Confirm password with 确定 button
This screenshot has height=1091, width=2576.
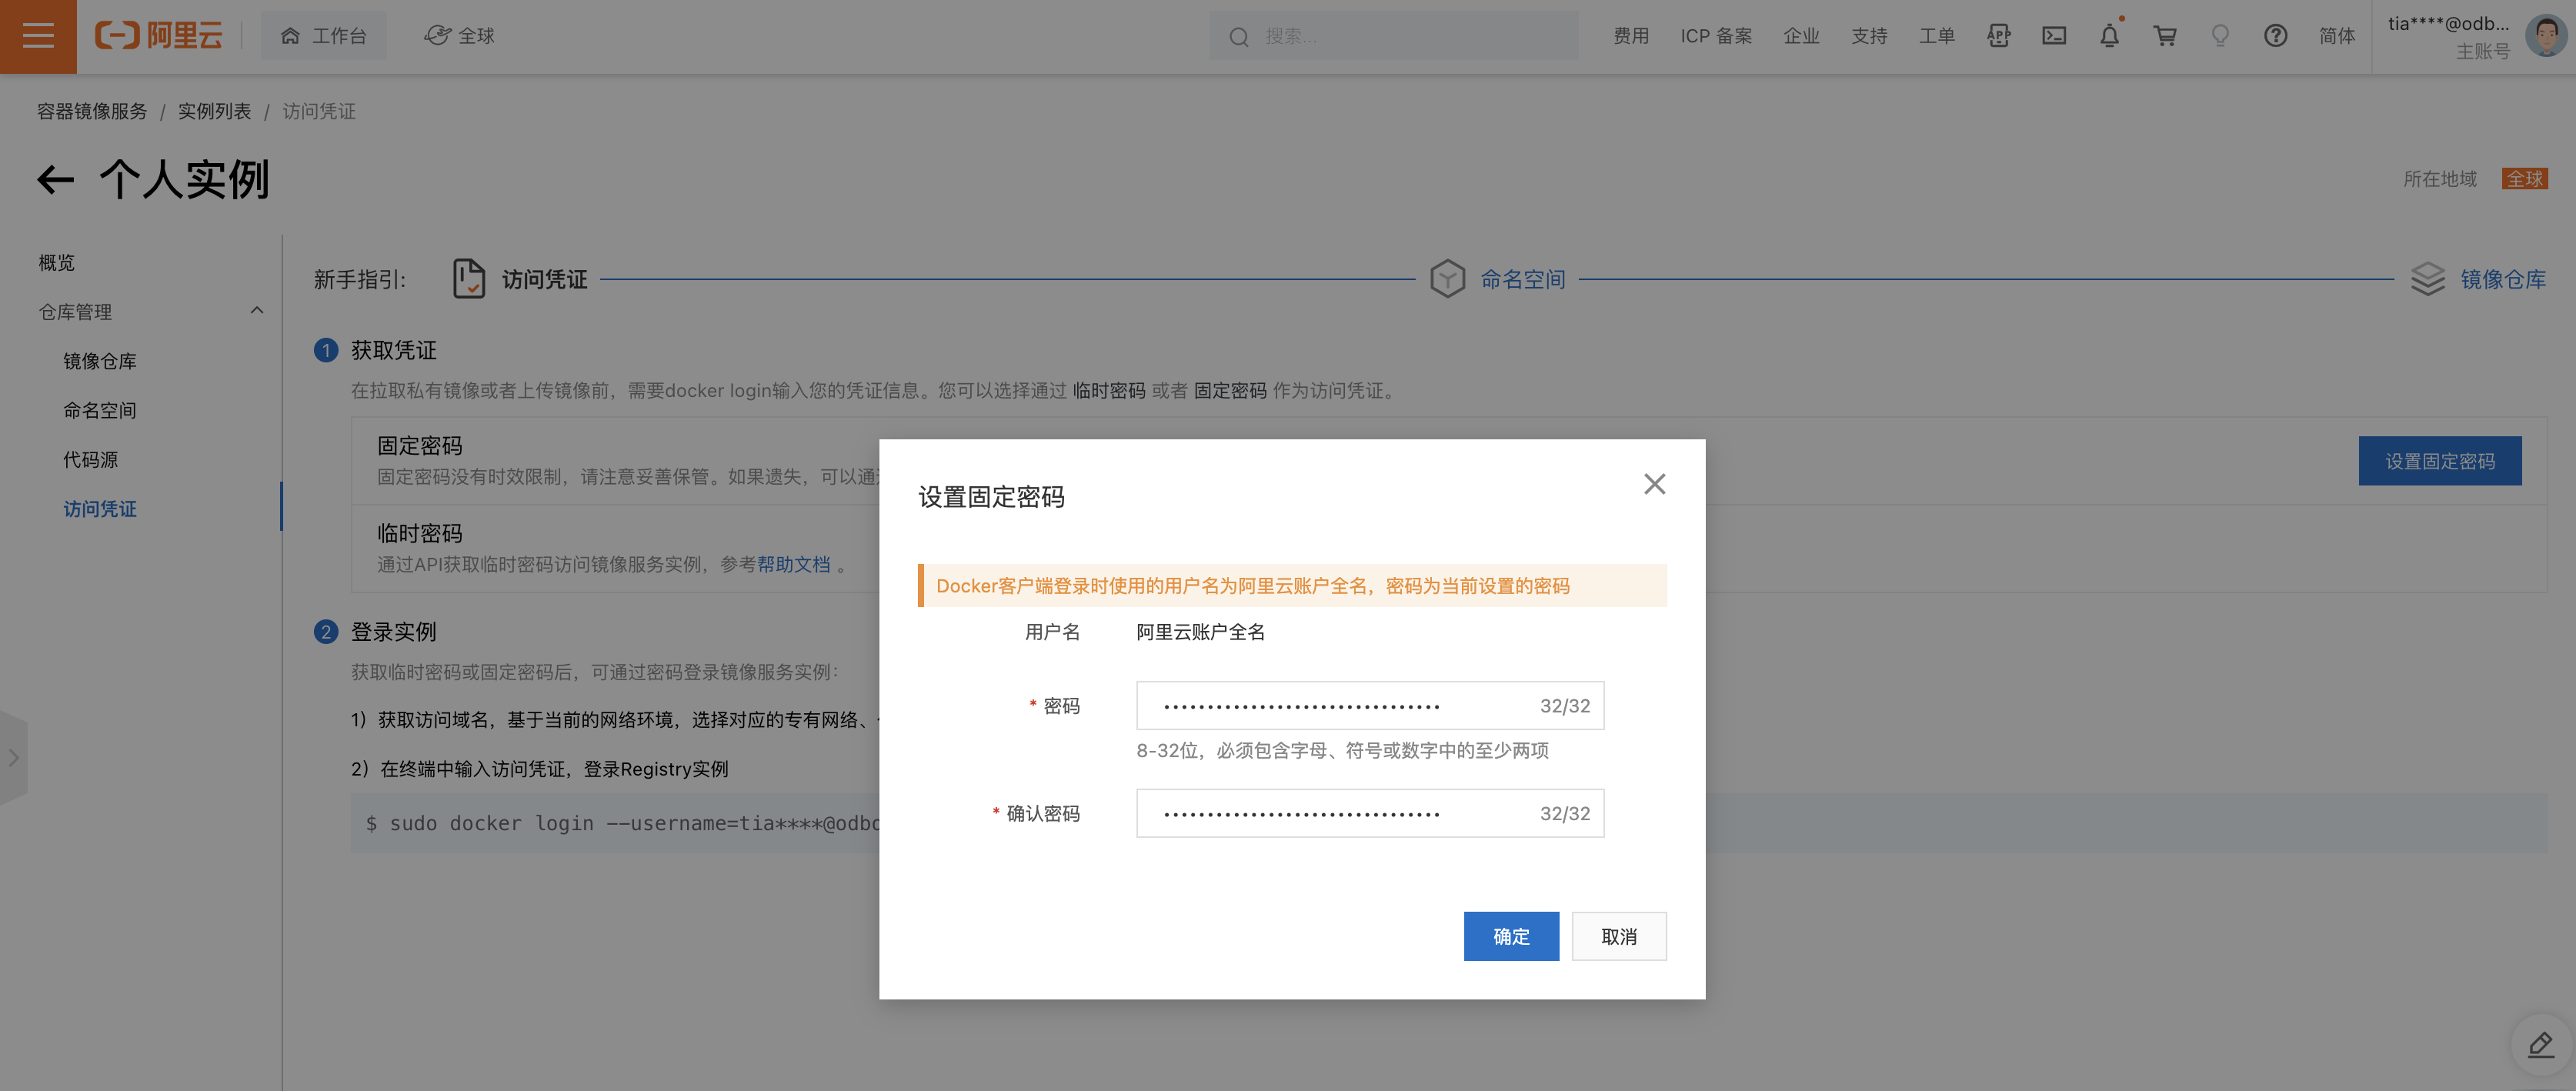pos(1510,936)
